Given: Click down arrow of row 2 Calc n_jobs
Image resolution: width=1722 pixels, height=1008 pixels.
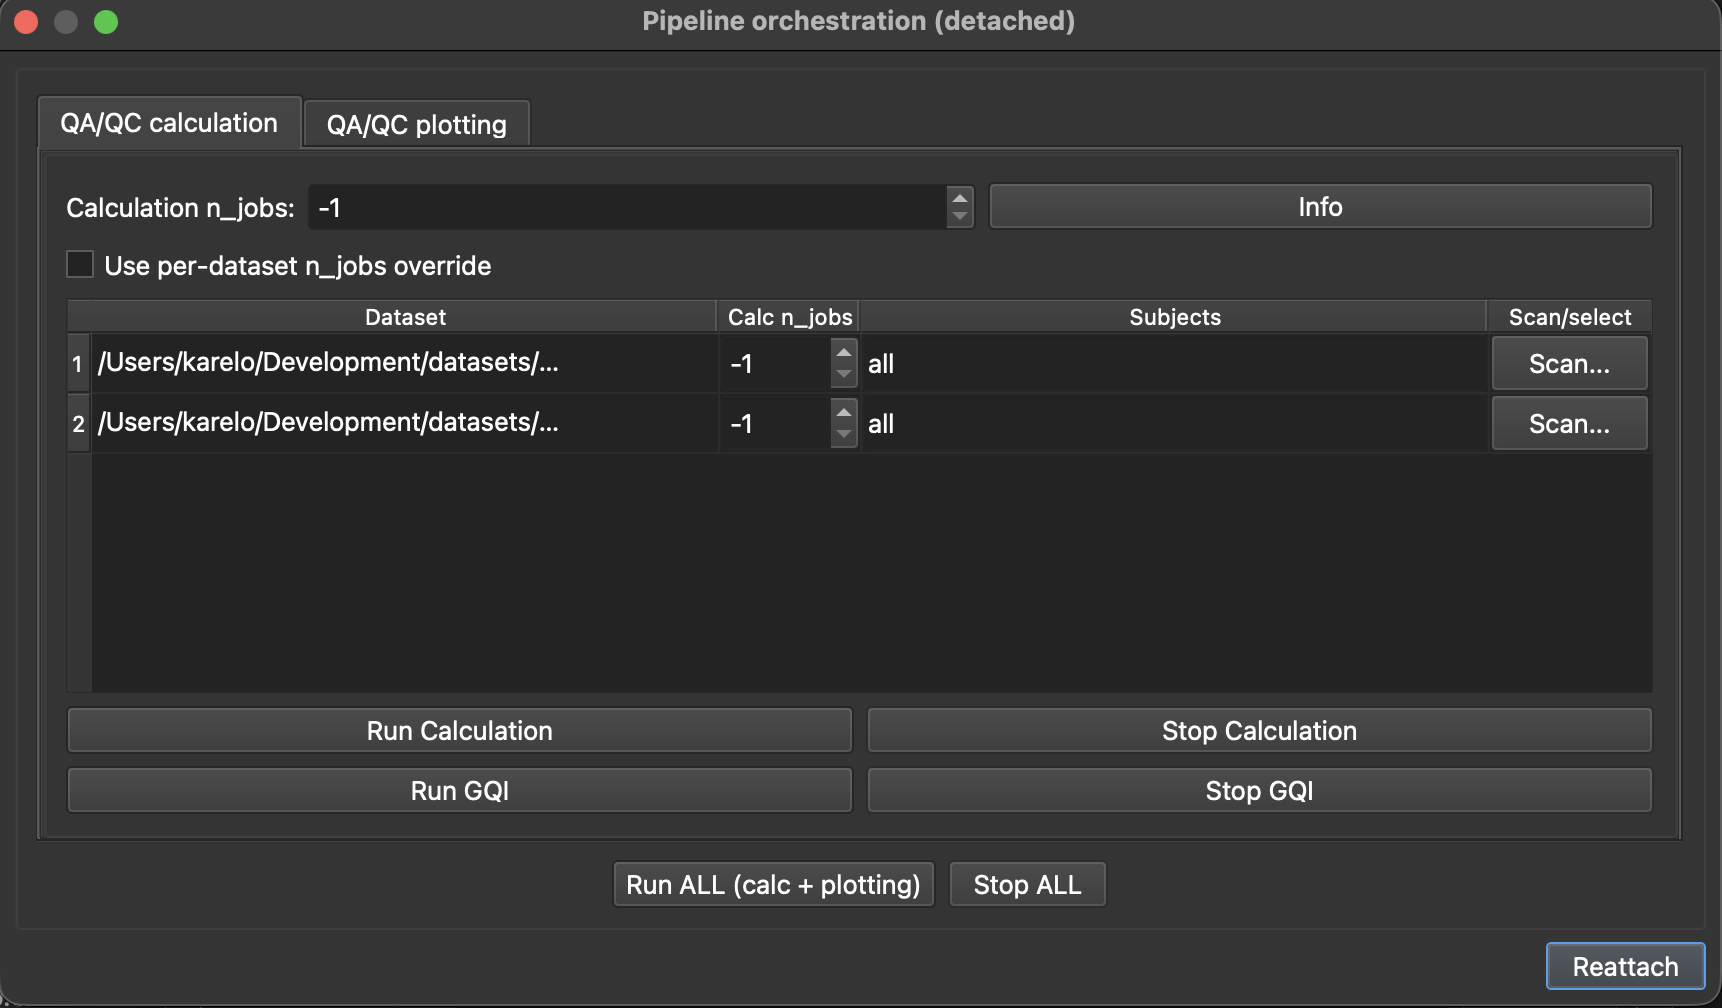Looking at the screenshot, I should (844, 435).
